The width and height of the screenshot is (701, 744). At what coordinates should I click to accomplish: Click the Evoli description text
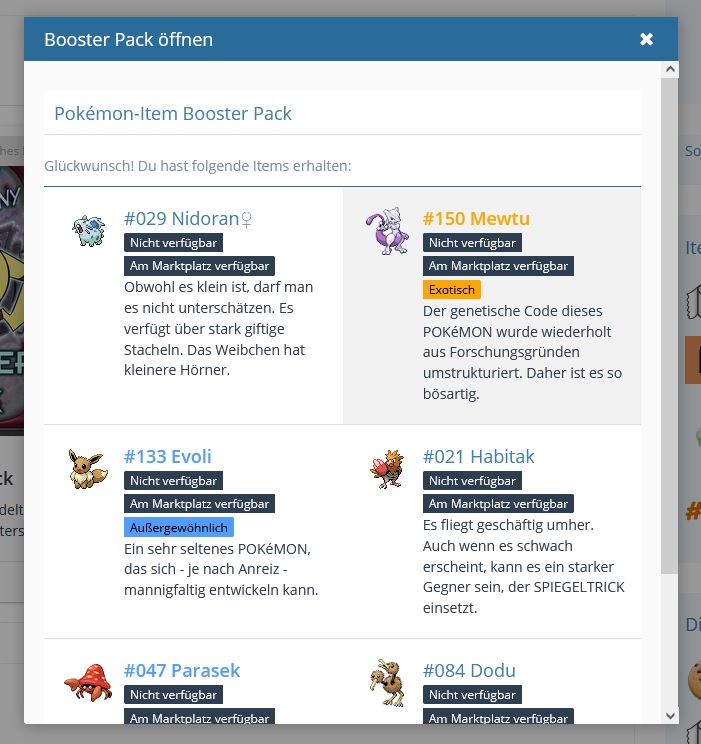[x=221, y=569]
